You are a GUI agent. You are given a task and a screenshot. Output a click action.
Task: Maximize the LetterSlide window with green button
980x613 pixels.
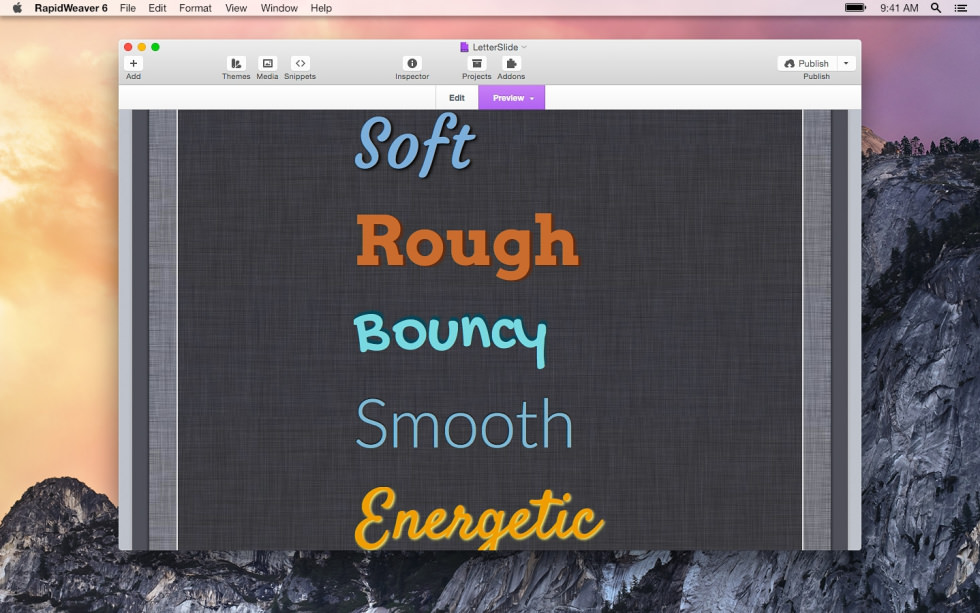tap(155, 47)
